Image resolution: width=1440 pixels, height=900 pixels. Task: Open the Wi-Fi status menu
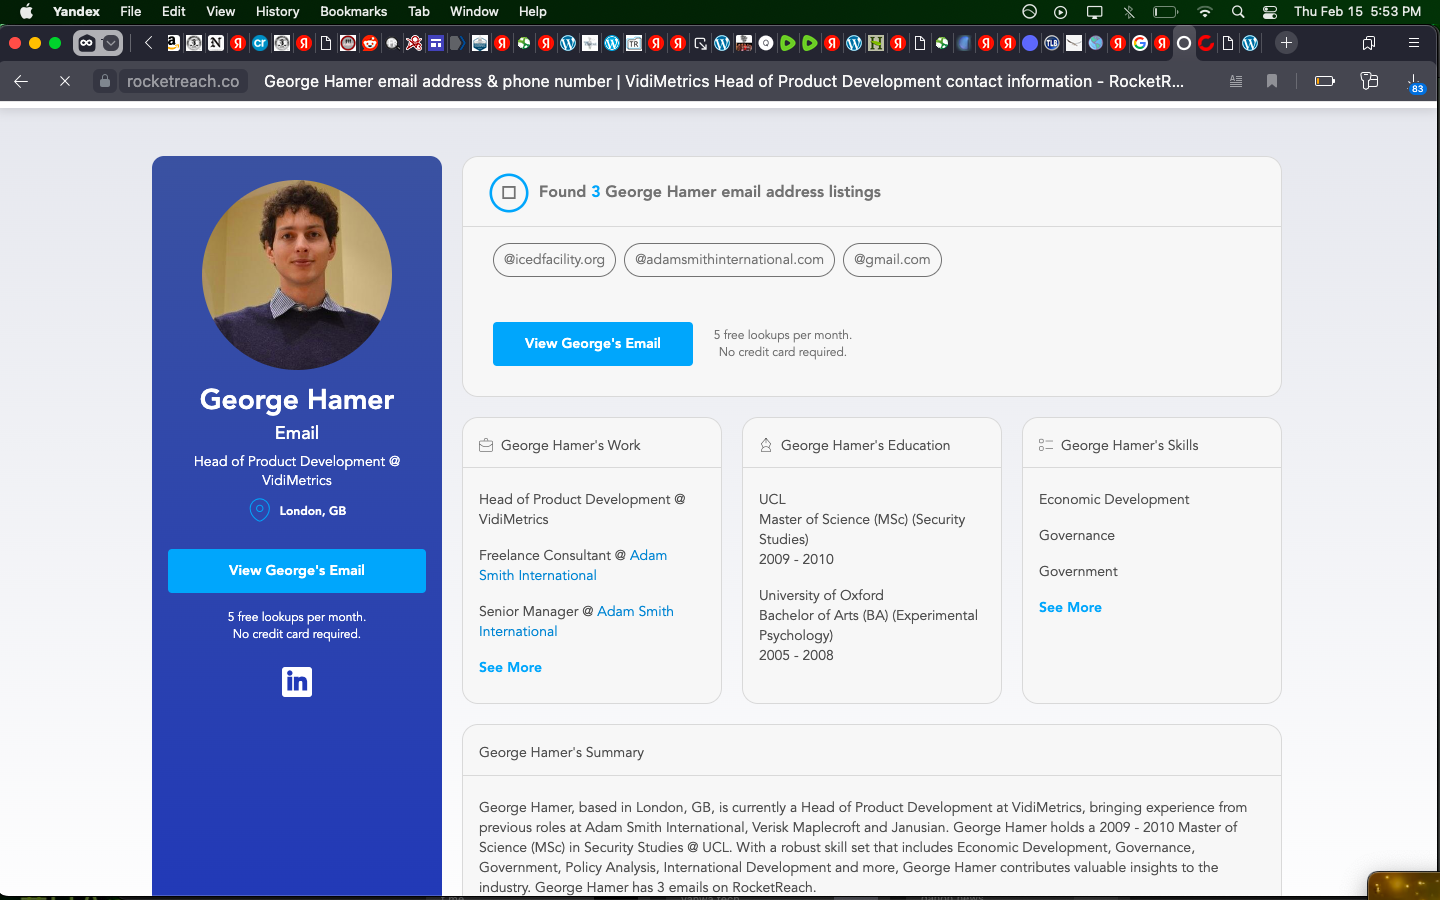pyautogui.click(x=1205, y=12)
